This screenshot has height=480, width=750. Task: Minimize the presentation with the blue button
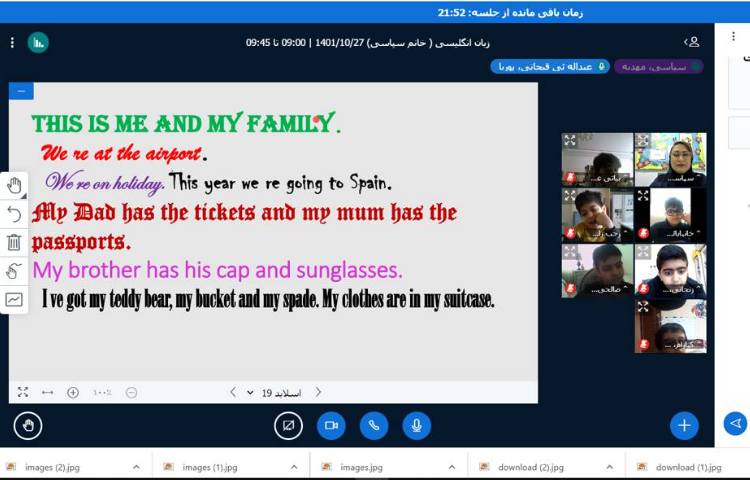coord(21,91)
